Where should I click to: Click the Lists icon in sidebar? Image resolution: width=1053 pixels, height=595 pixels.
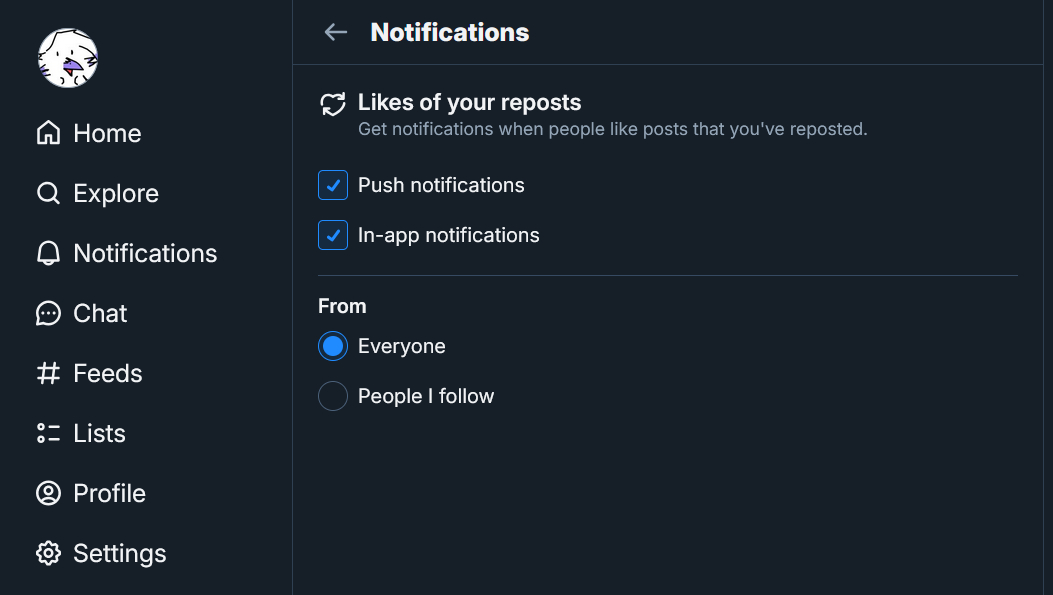pos(48,433)
